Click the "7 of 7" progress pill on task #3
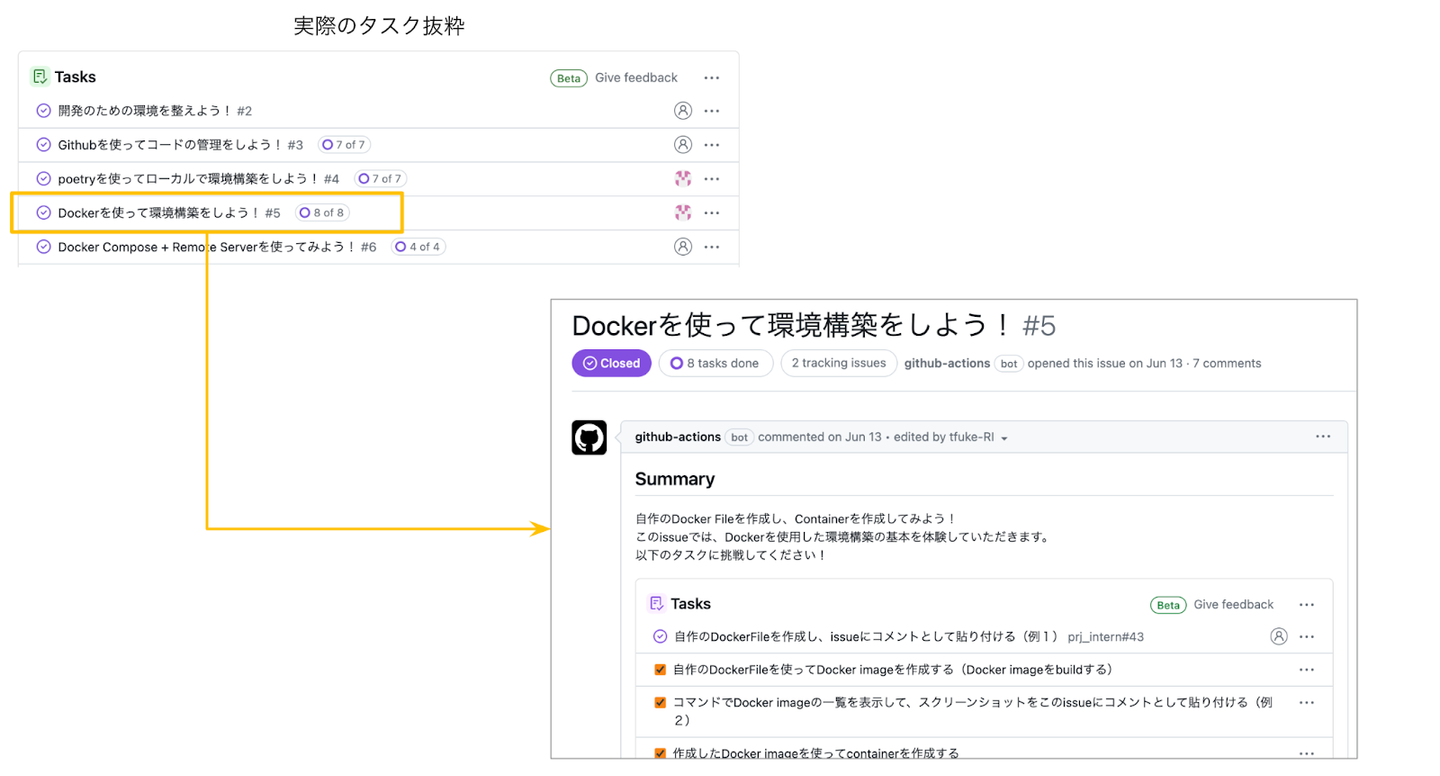This screenshot has width=1440, height=776. [x=344, y=145]
